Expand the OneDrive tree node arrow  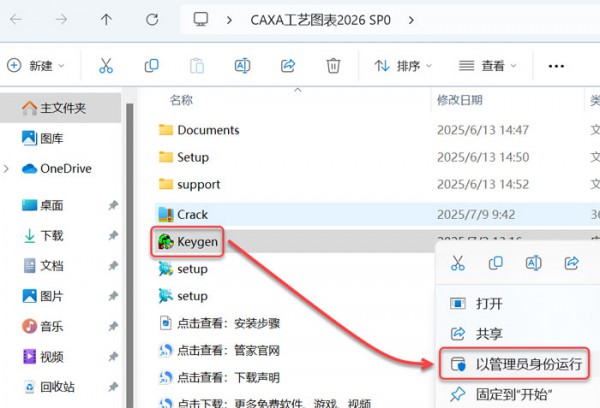click(x=6, y=168)
